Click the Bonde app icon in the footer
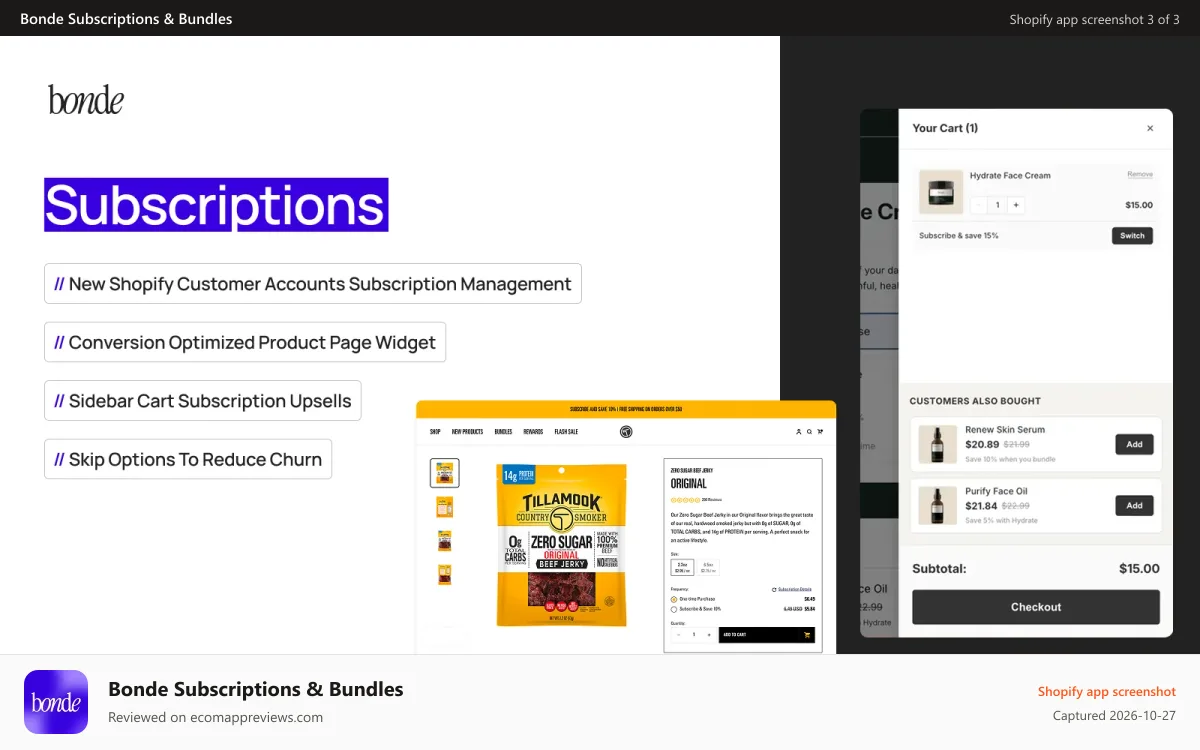 tap(56, 702)
